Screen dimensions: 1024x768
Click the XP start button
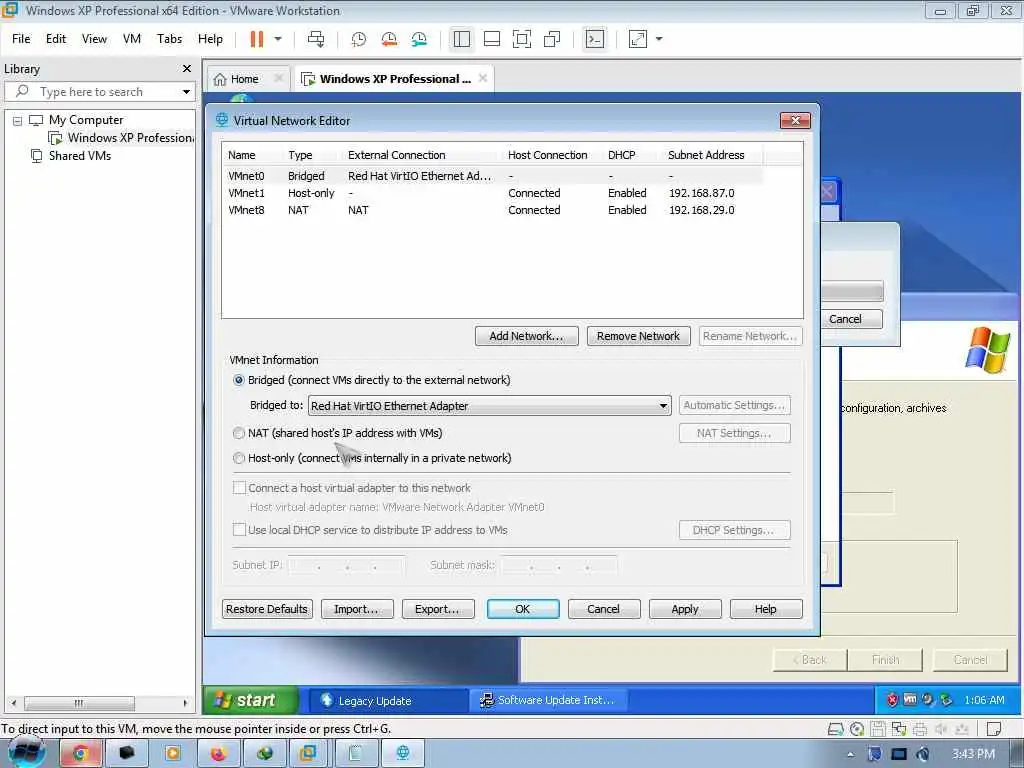pyautogui.click(x=251, y=700)
